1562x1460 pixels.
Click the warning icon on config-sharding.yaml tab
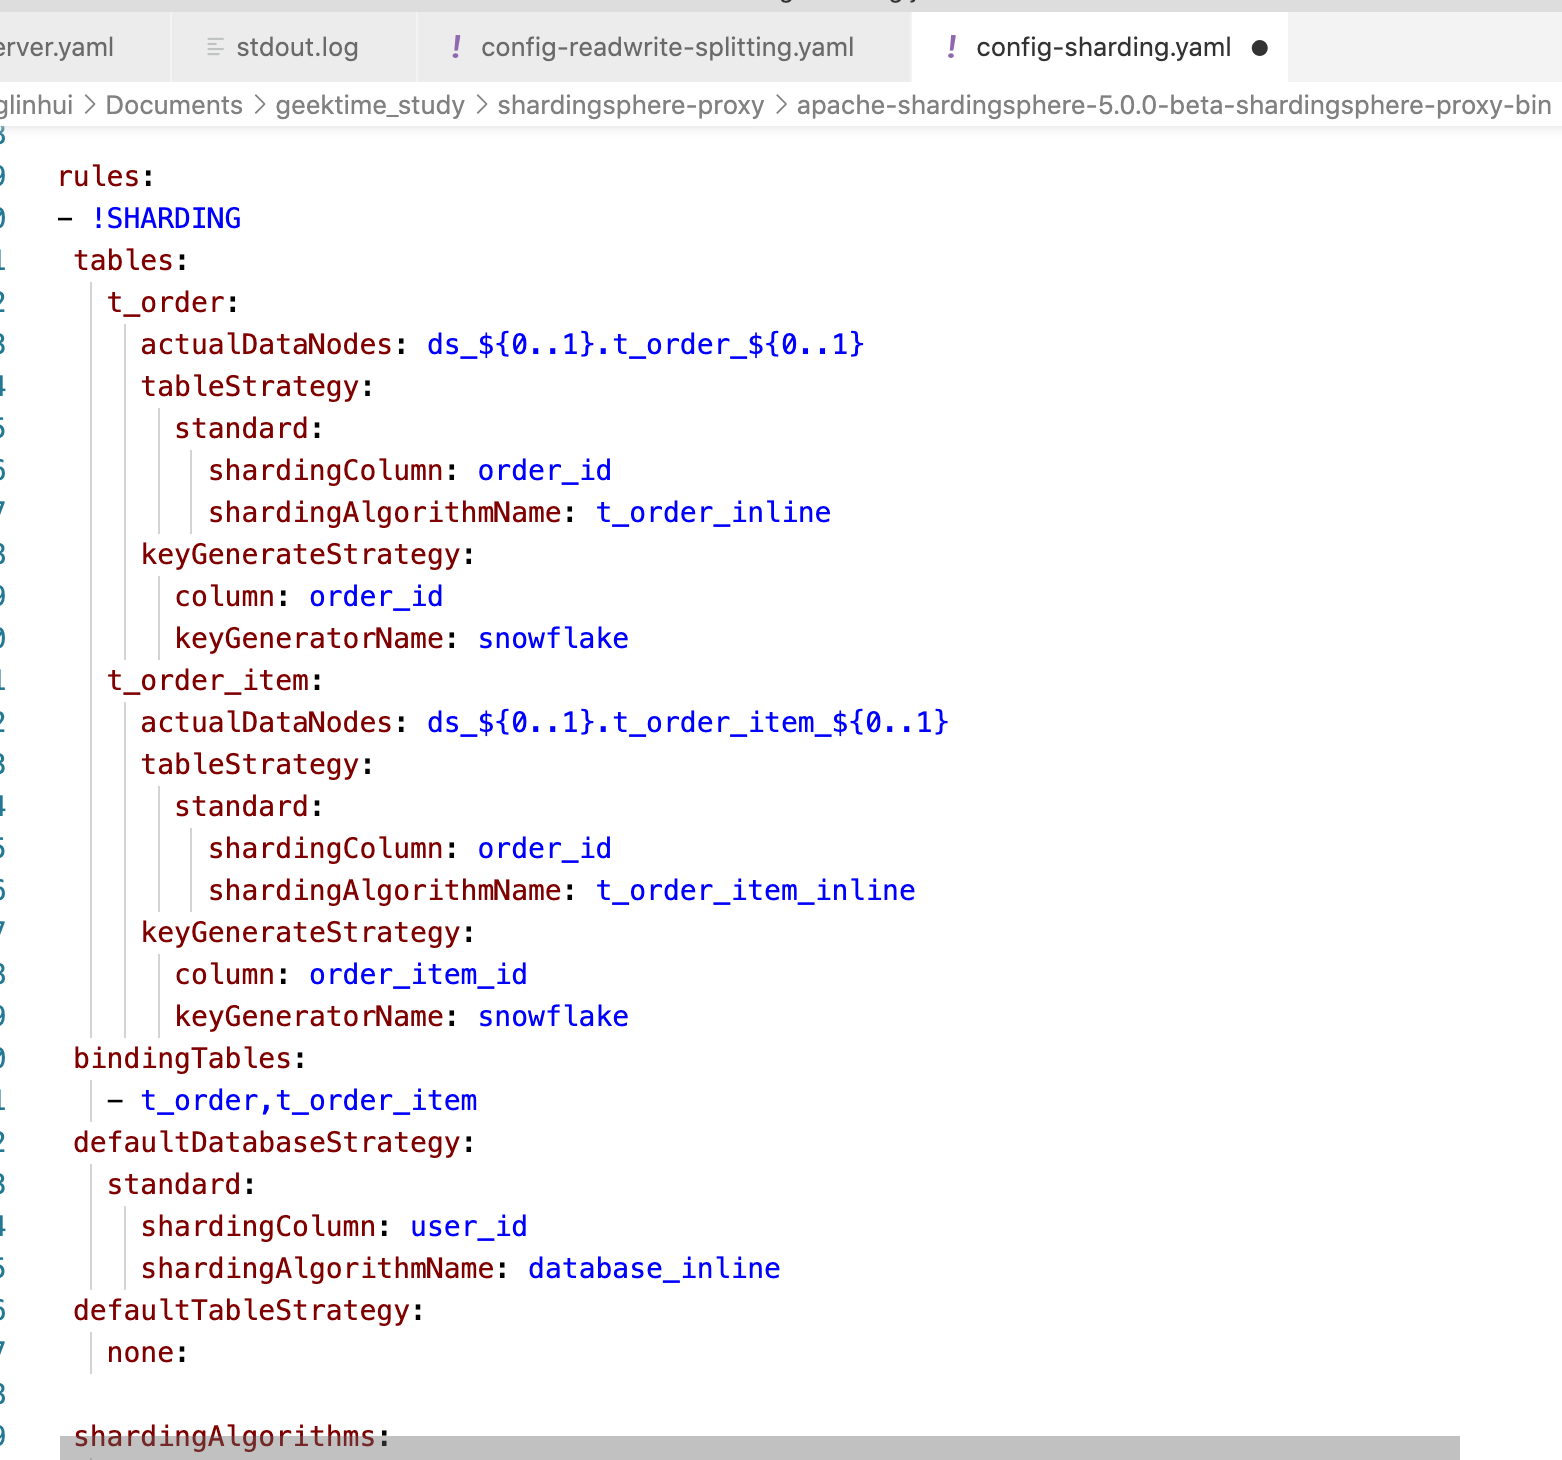(x=952, y=46)
